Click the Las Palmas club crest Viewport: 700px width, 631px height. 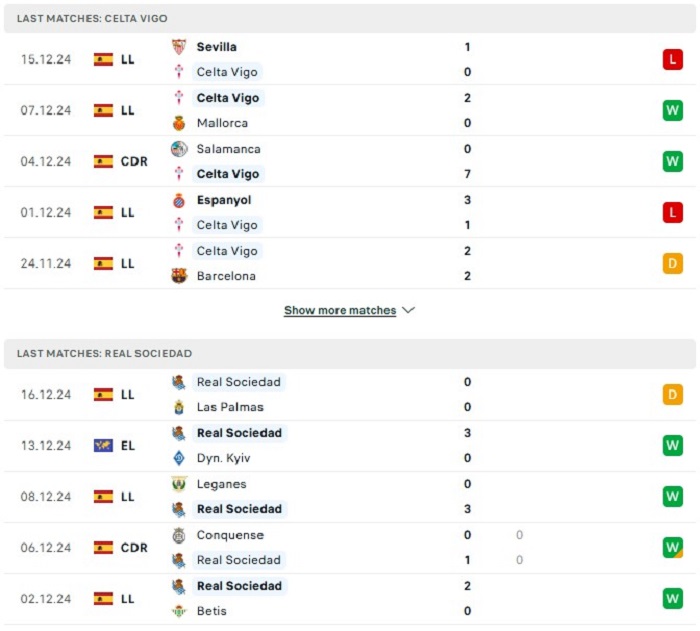[179, 407]
